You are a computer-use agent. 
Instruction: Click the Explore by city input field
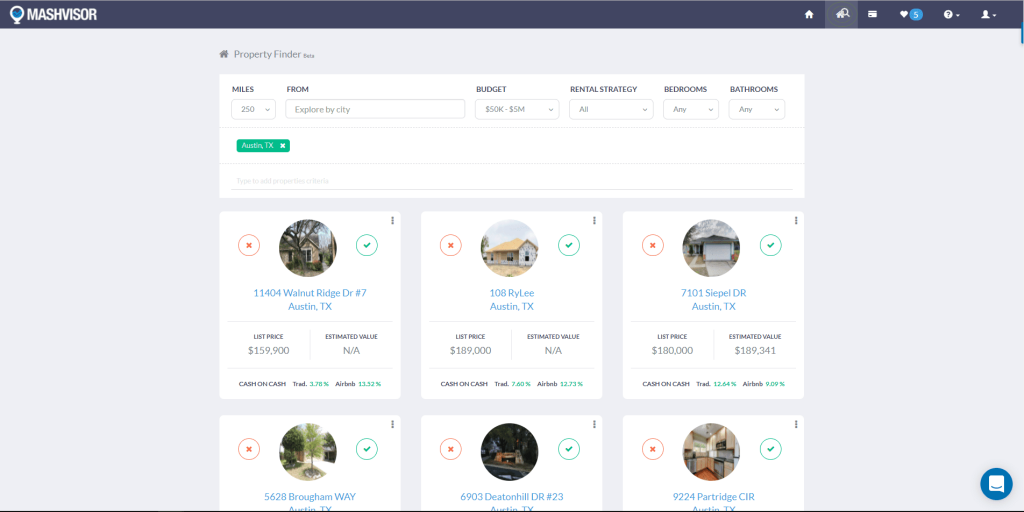[x=375, y=109]
